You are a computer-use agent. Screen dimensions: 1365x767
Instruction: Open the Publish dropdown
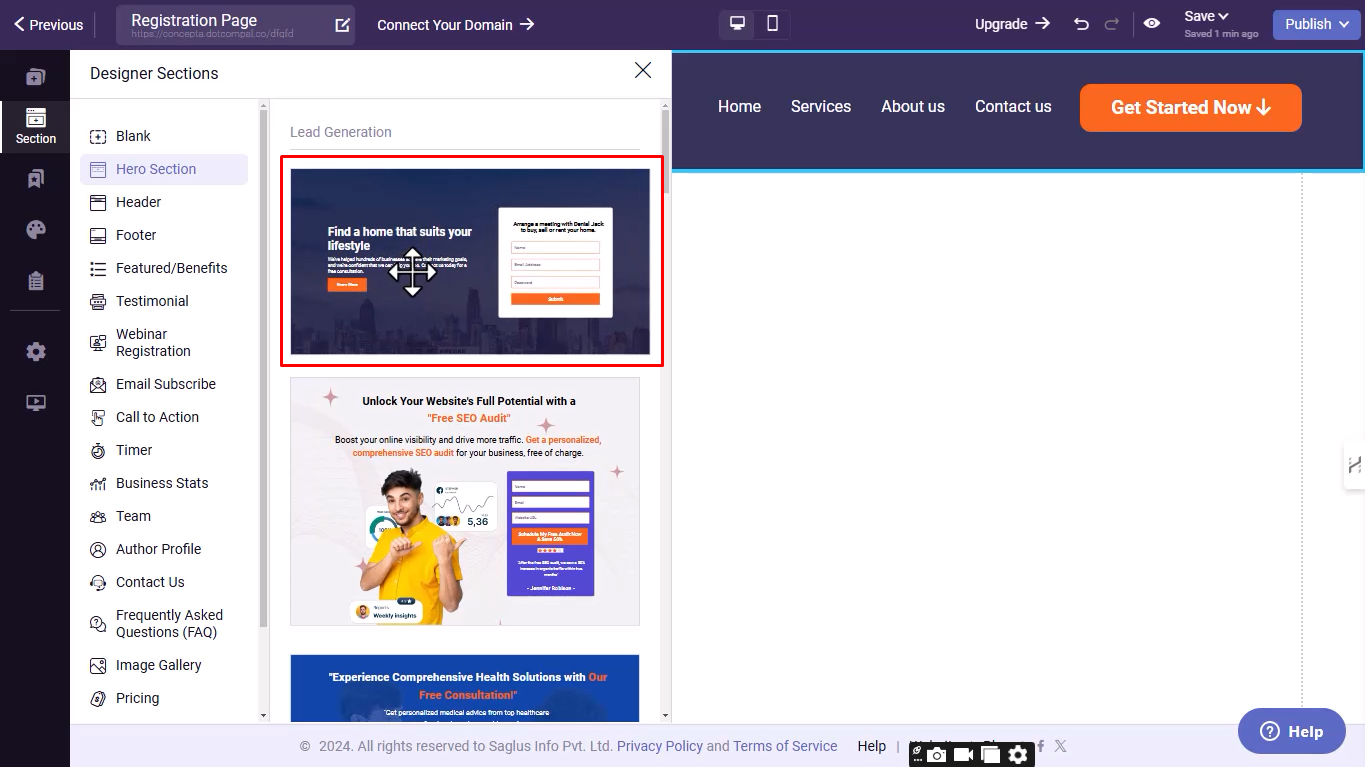(1316, 25)
